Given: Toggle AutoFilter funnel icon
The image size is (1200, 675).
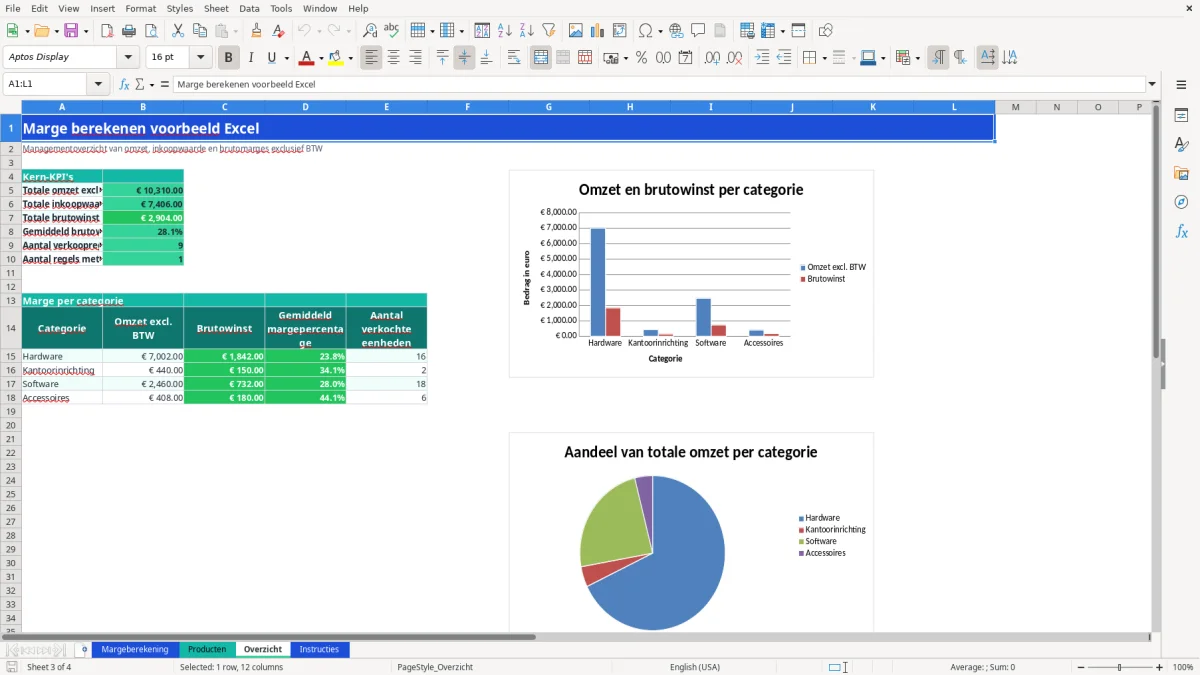Looking at the screenshot, I should point(549,31).
